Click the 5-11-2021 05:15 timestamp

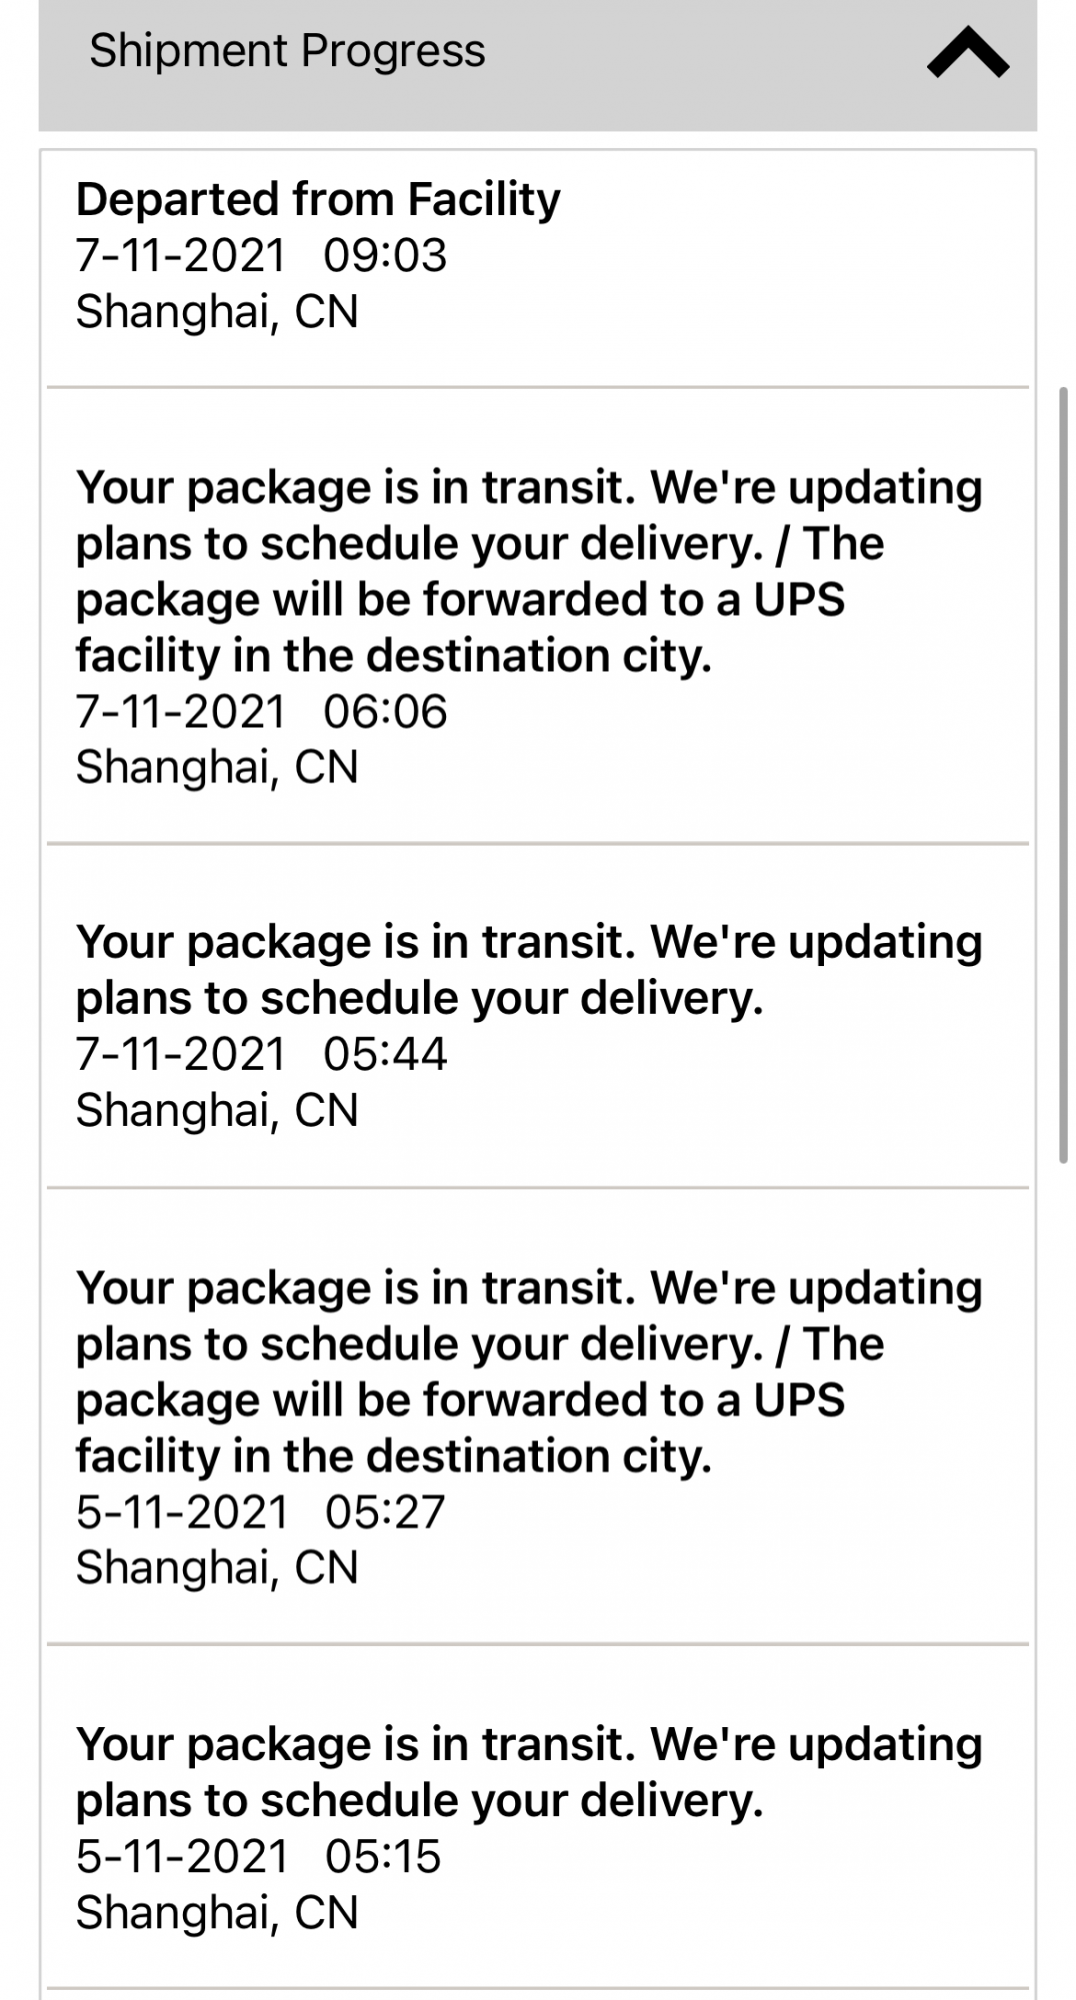tap(258, 1856)
